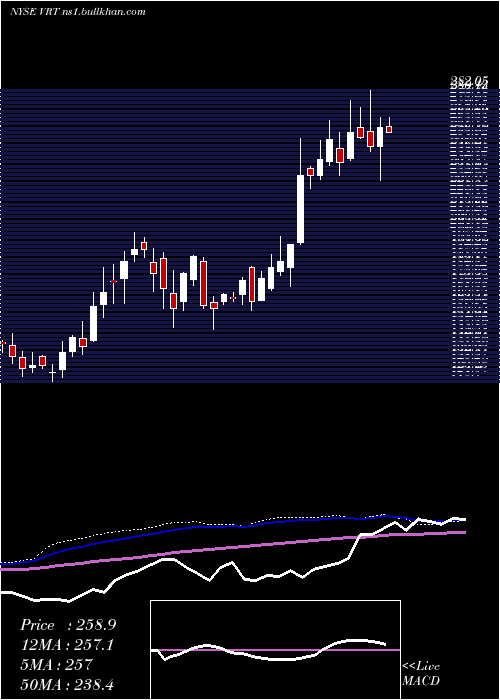Click the 'NYSE VRT ns1.bullkhan.com' chart title
Screen dimensions: 500x700
[x=78, y=12]
